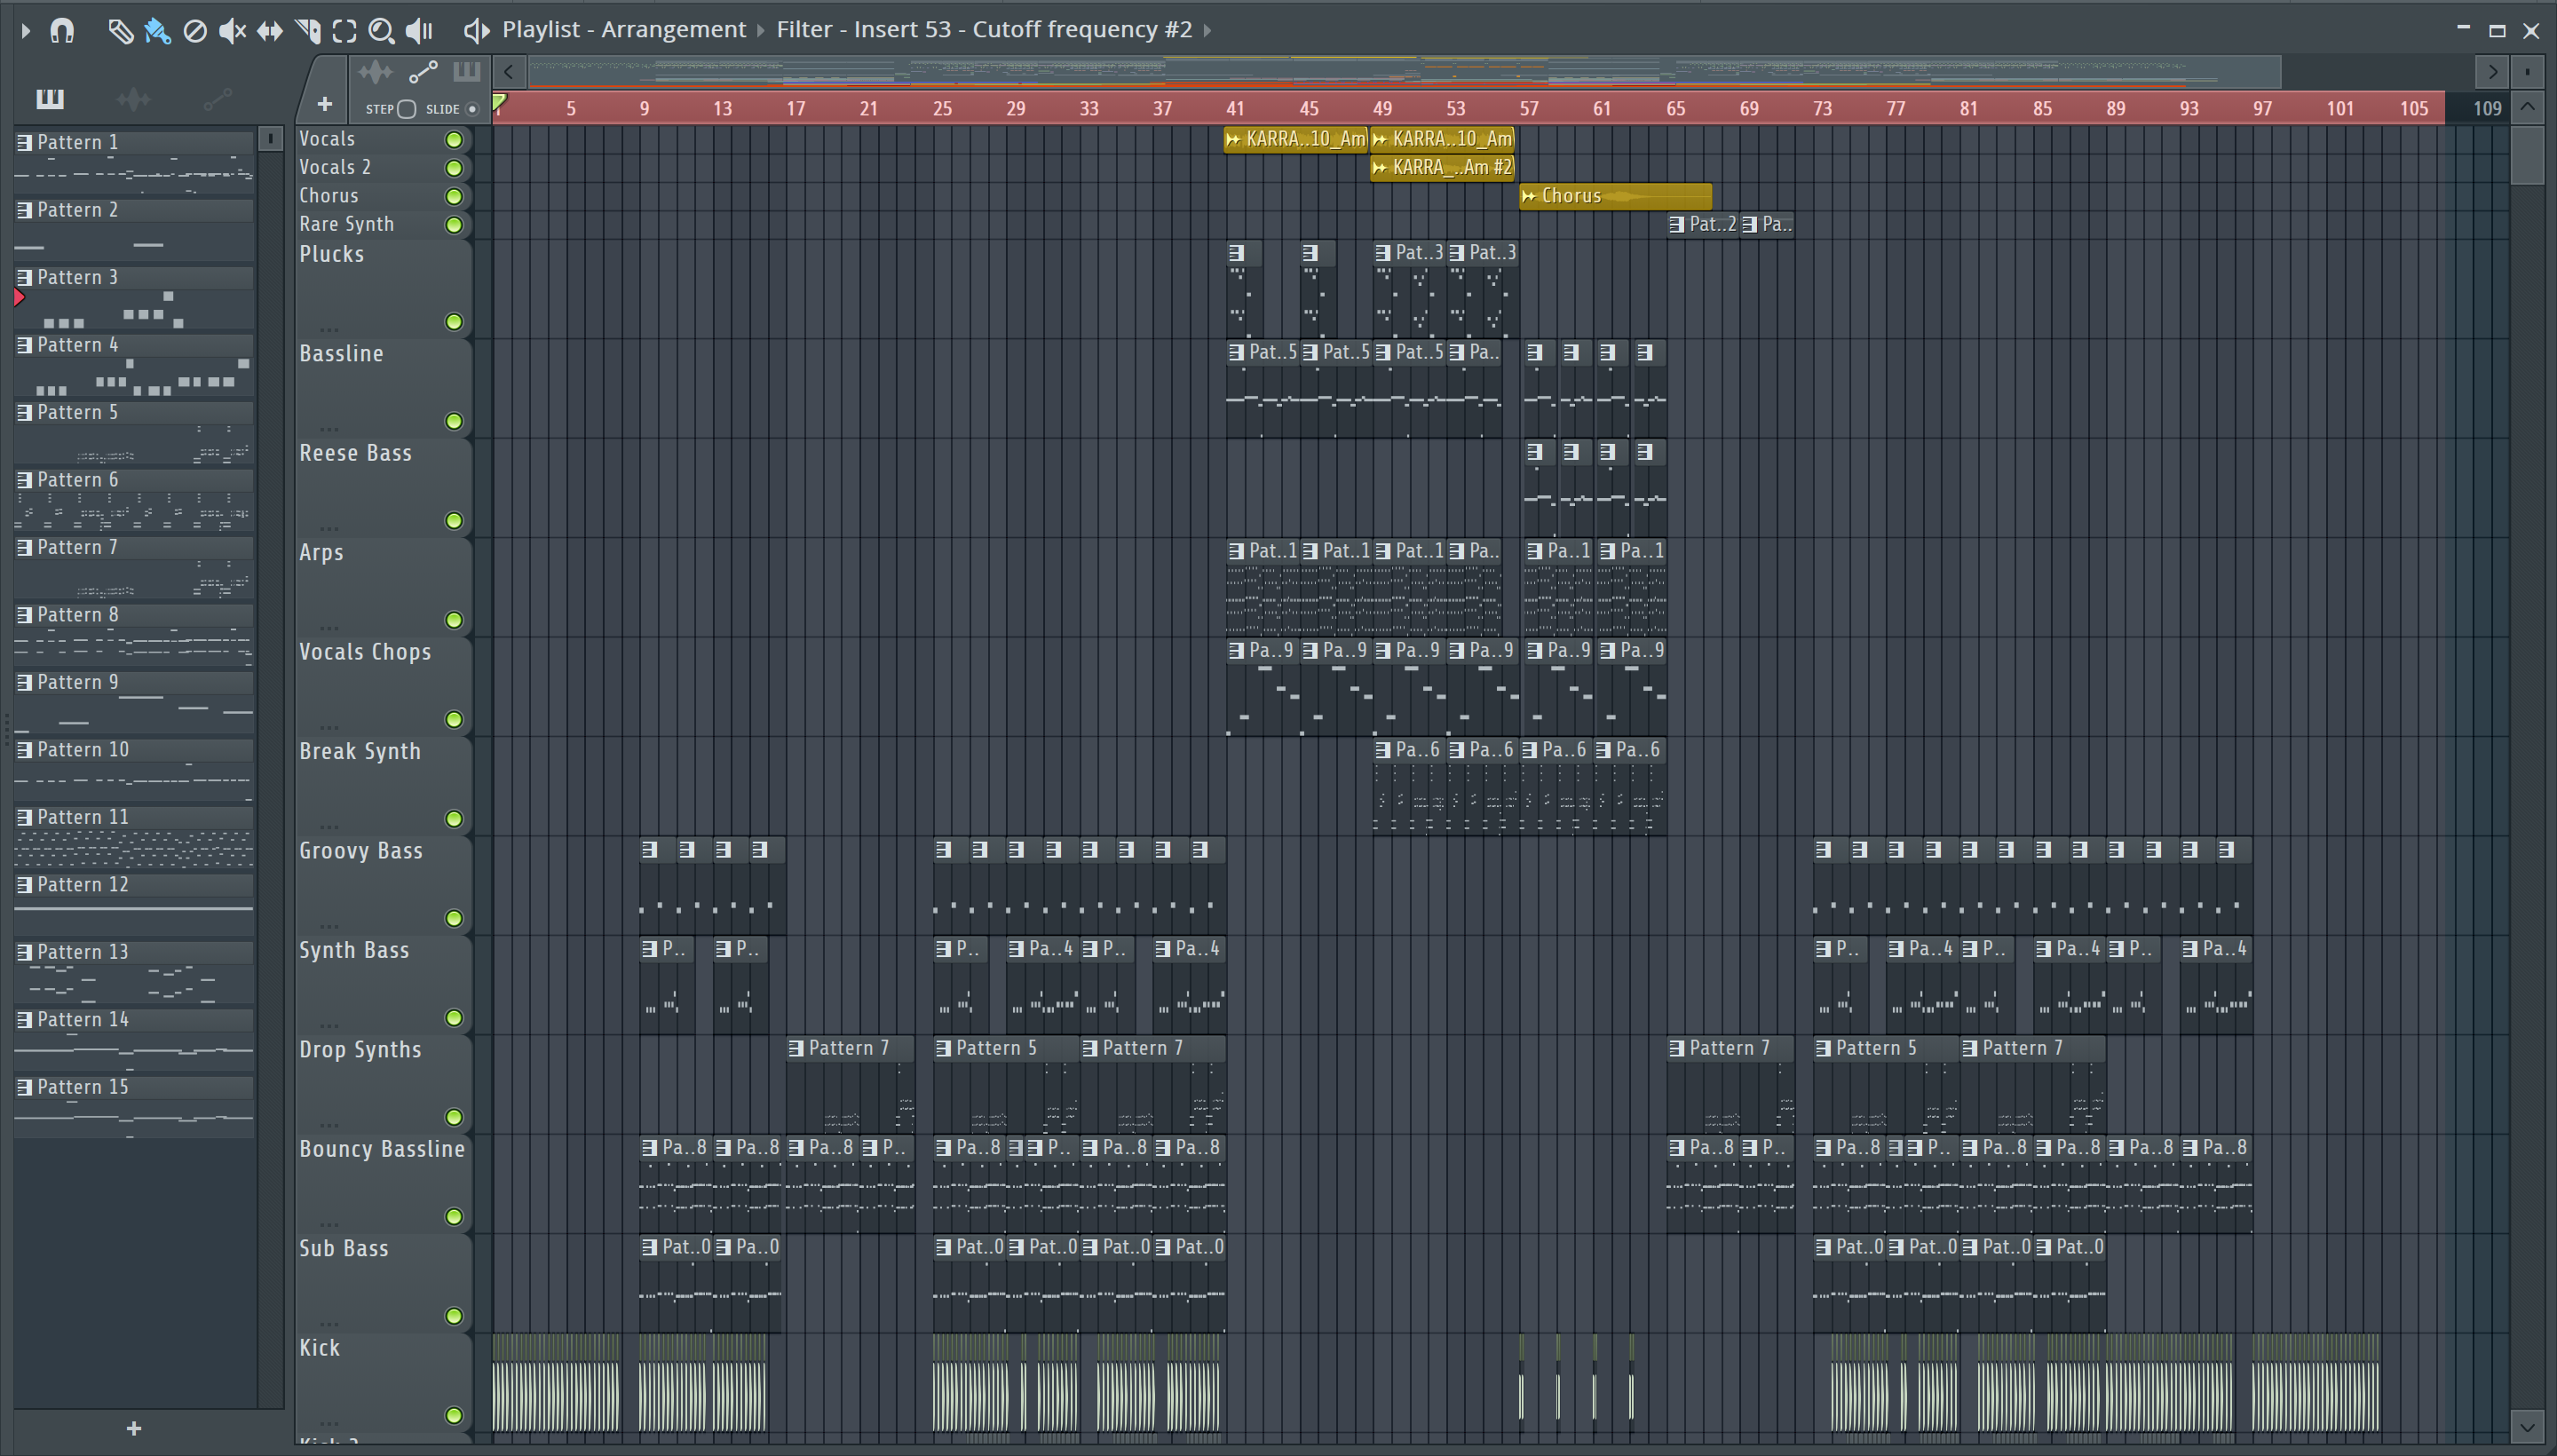Open Filter - Insert 53 - Cutoff frequency #2 breadcrumb
The height and width of the screenshot is (1456, 2557).
coord(984,29)
